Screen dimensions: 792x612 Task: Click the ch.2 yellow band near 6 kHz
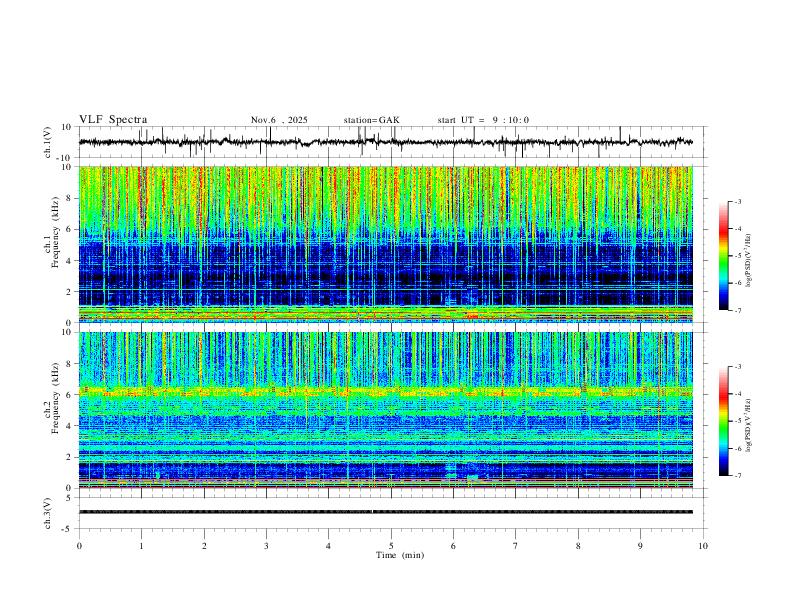pos(385,391)
